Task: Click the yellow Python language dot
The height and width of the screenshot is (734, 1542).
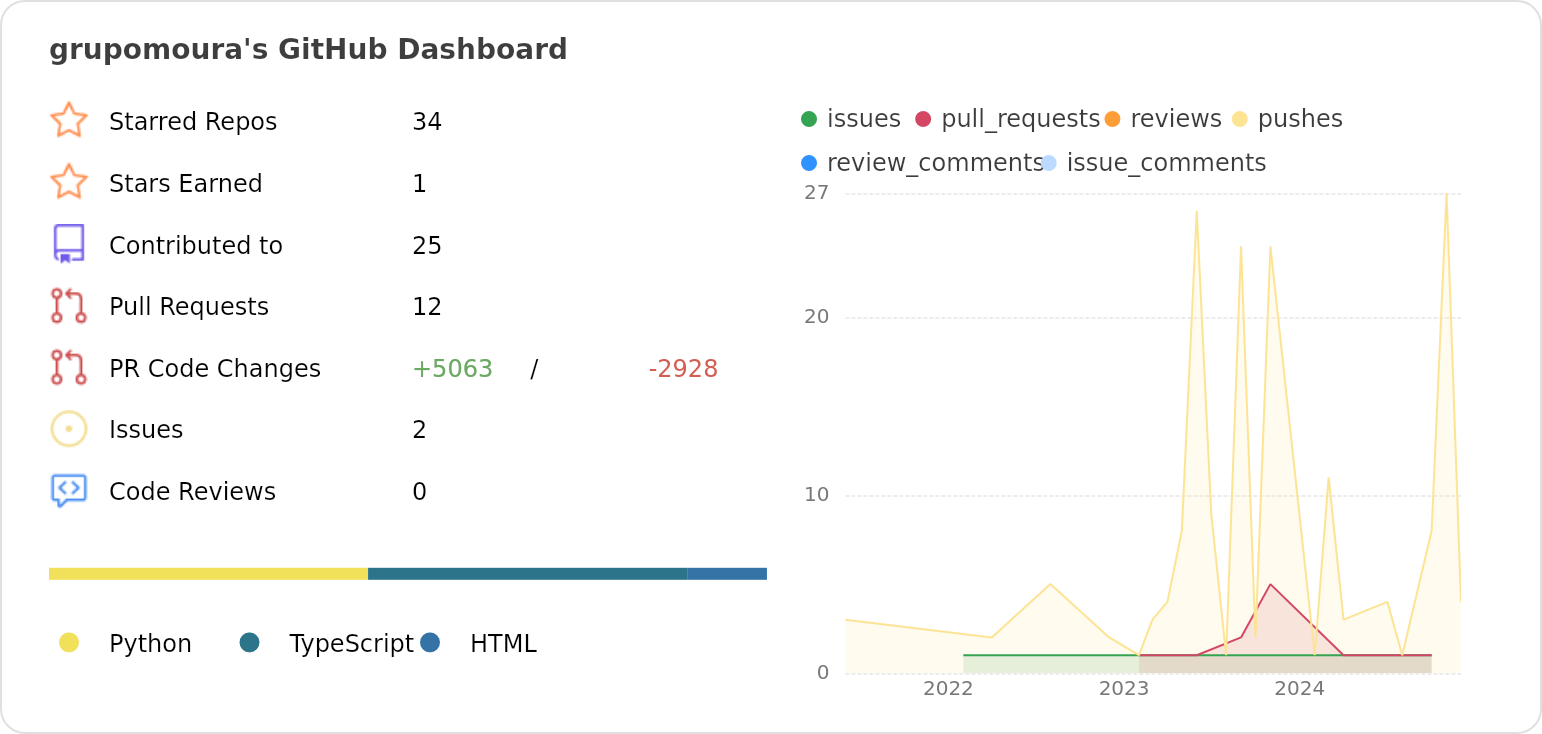Action: click(x=69, y=643)
